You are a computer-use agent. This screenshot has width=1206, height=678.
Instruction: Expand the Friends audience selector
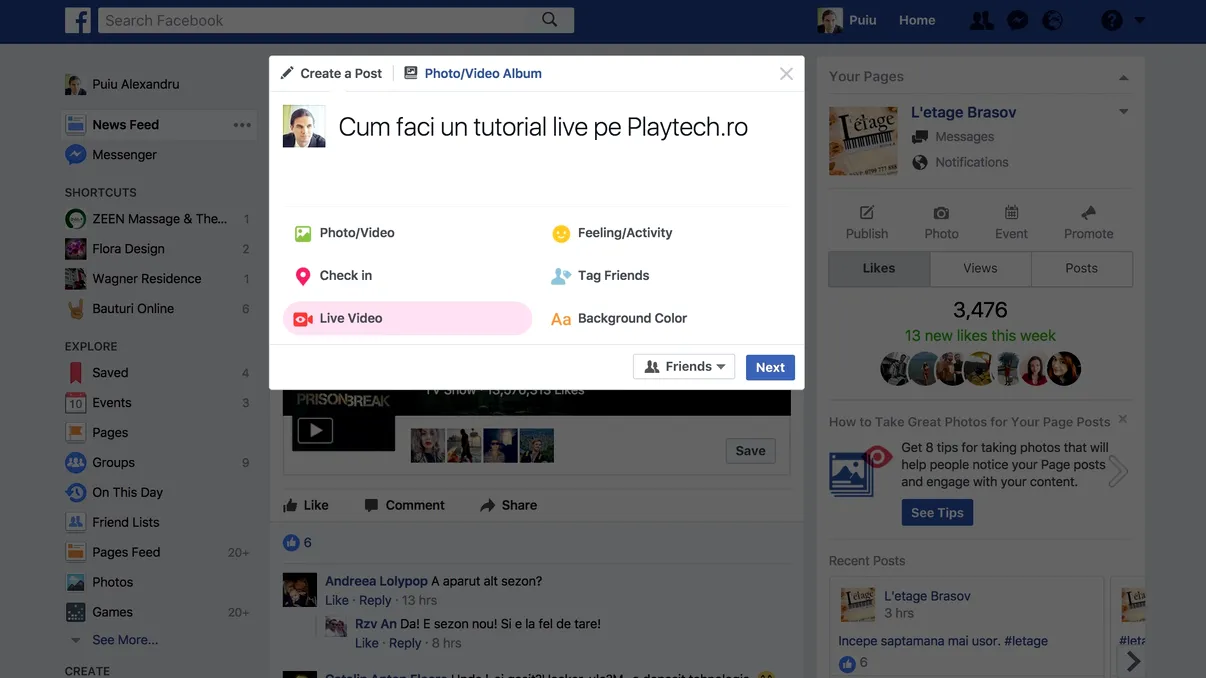tap(684, 366)
